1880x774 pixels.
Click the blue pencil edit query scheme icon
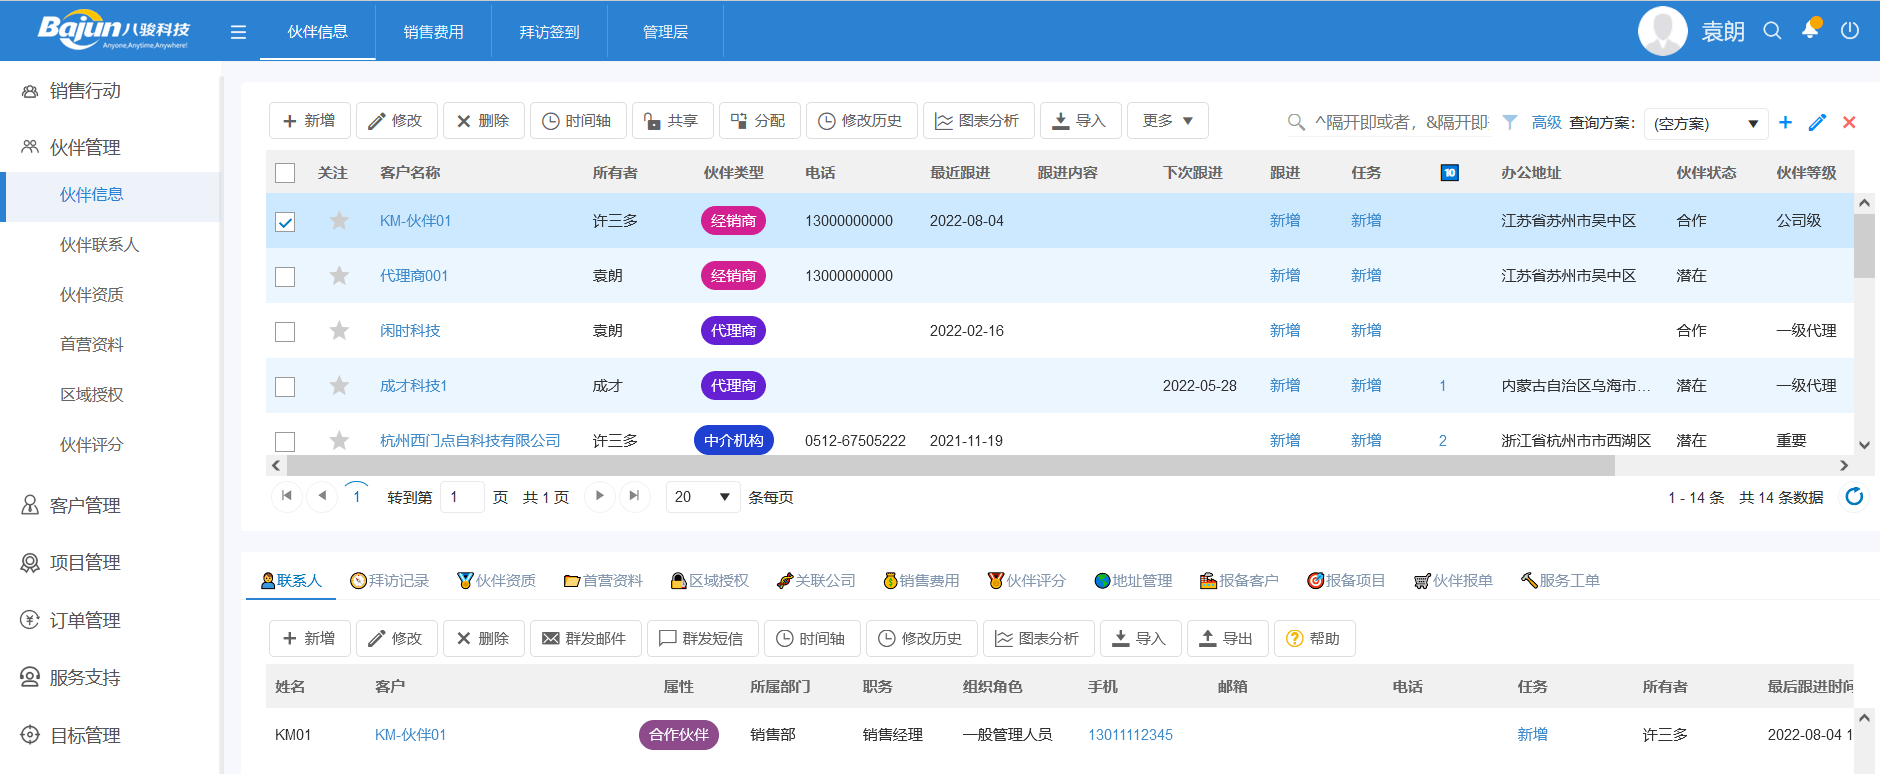(x=1817, y=122)
